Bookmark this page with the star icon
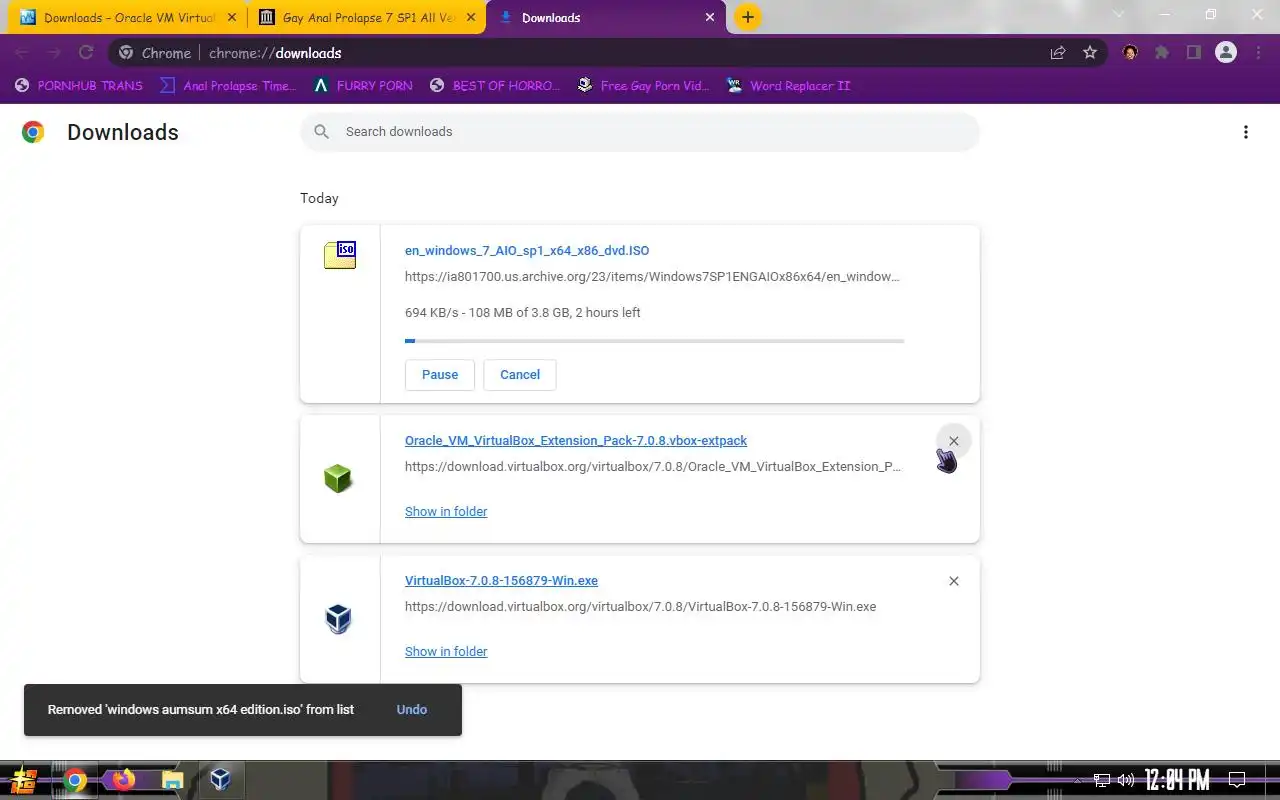The image size is (1280, 800). coord(1090,53)
